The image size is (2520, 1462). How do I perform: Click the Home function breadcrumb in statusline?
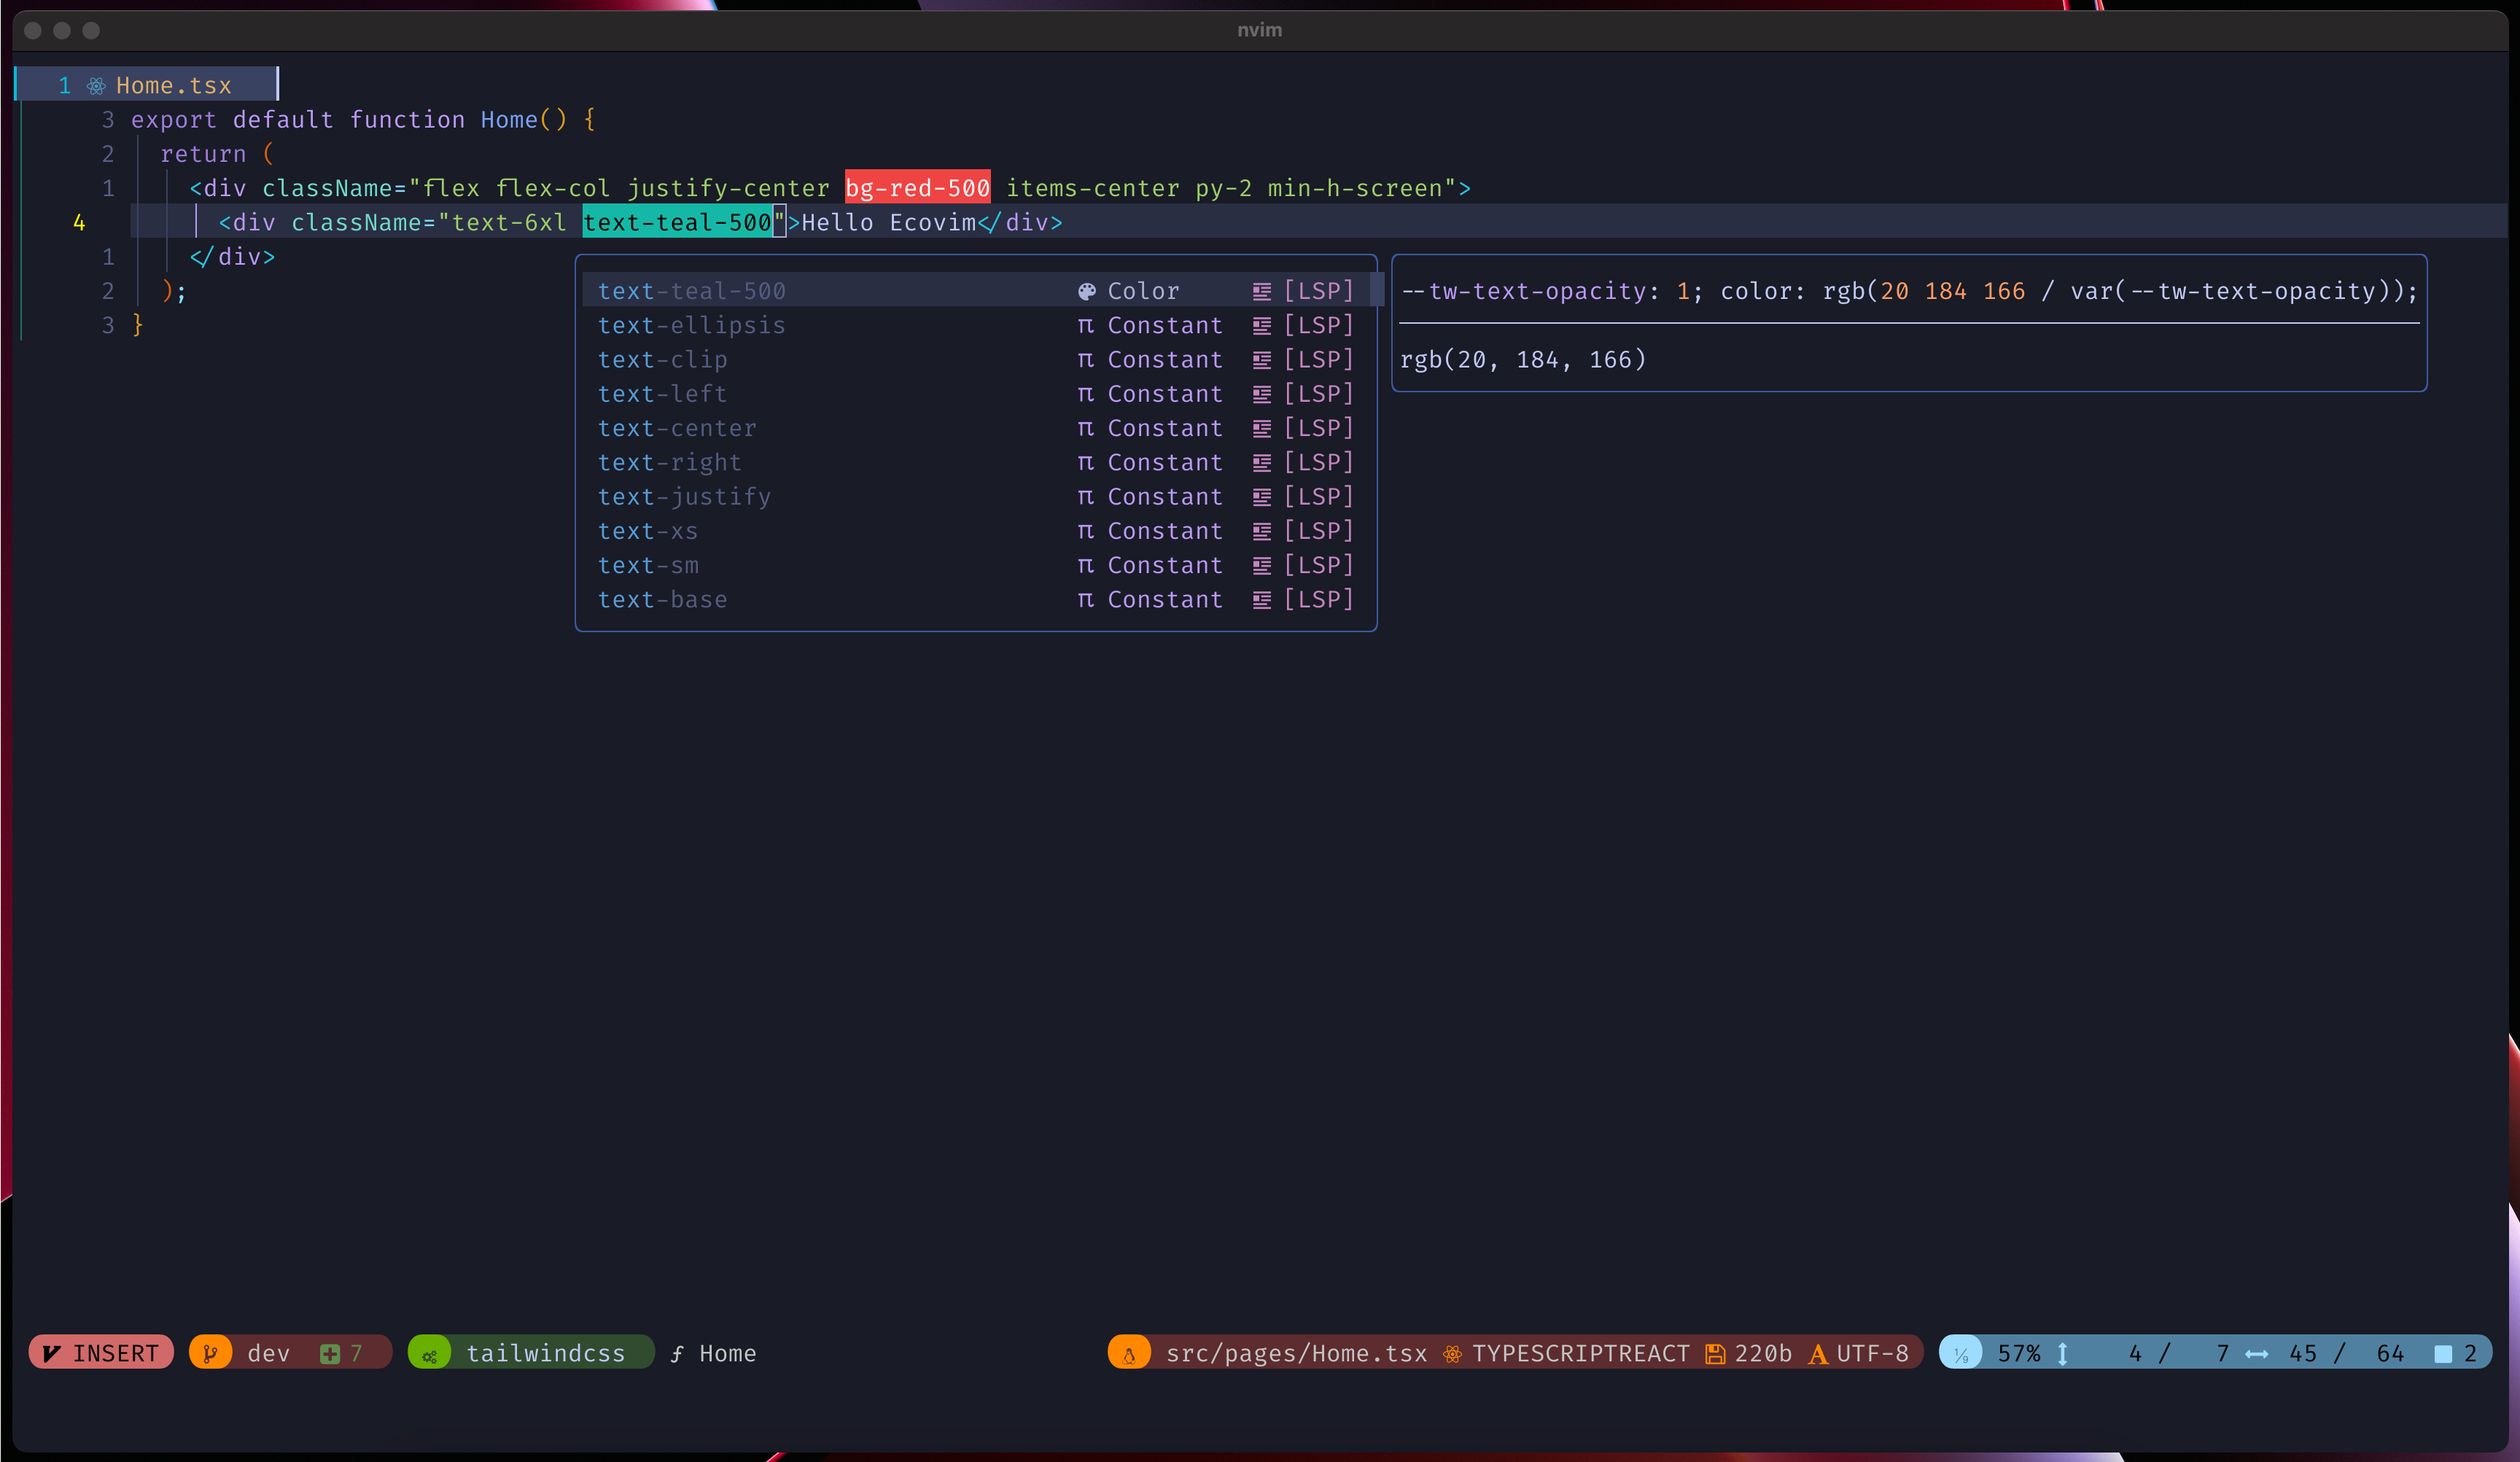coord(726,1353)
